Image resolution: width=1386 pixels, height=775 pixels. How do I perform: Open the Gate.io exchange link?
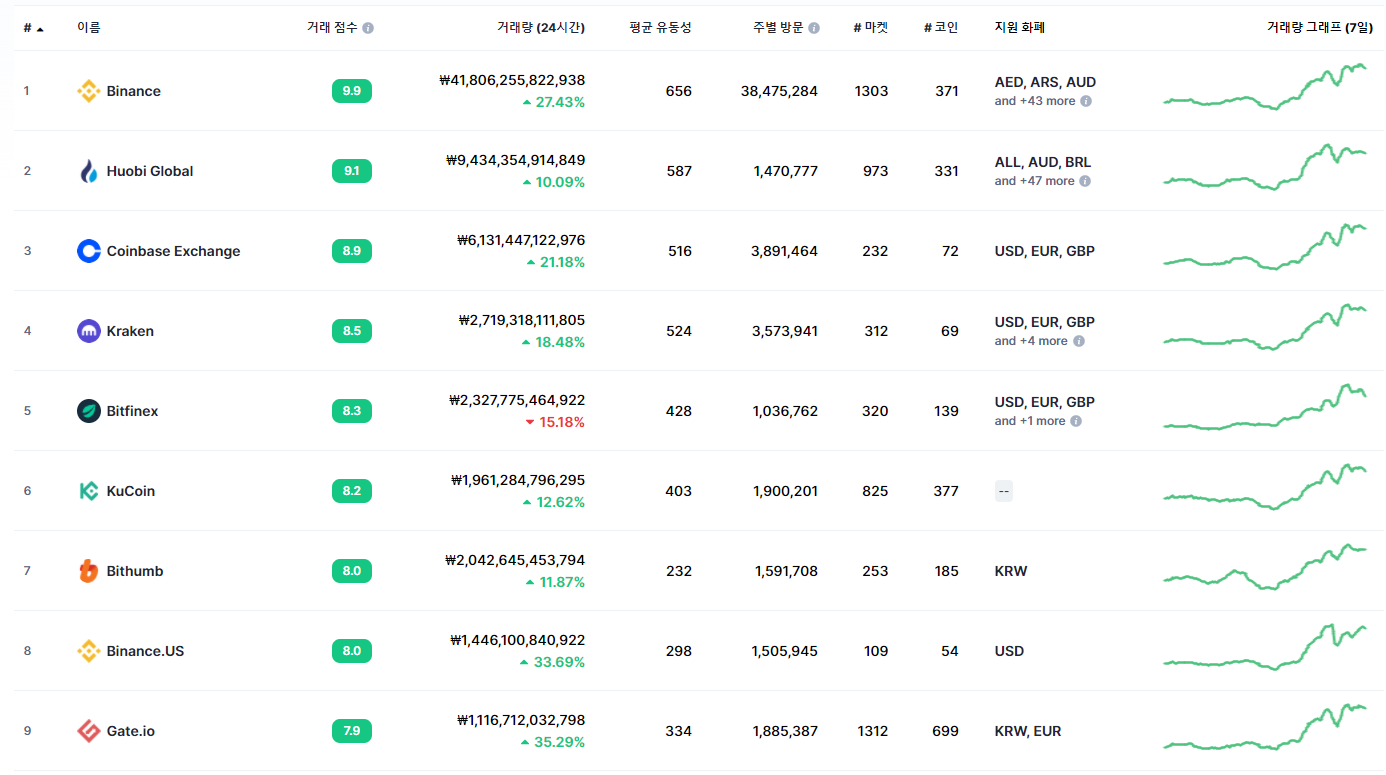click(131, 731)
